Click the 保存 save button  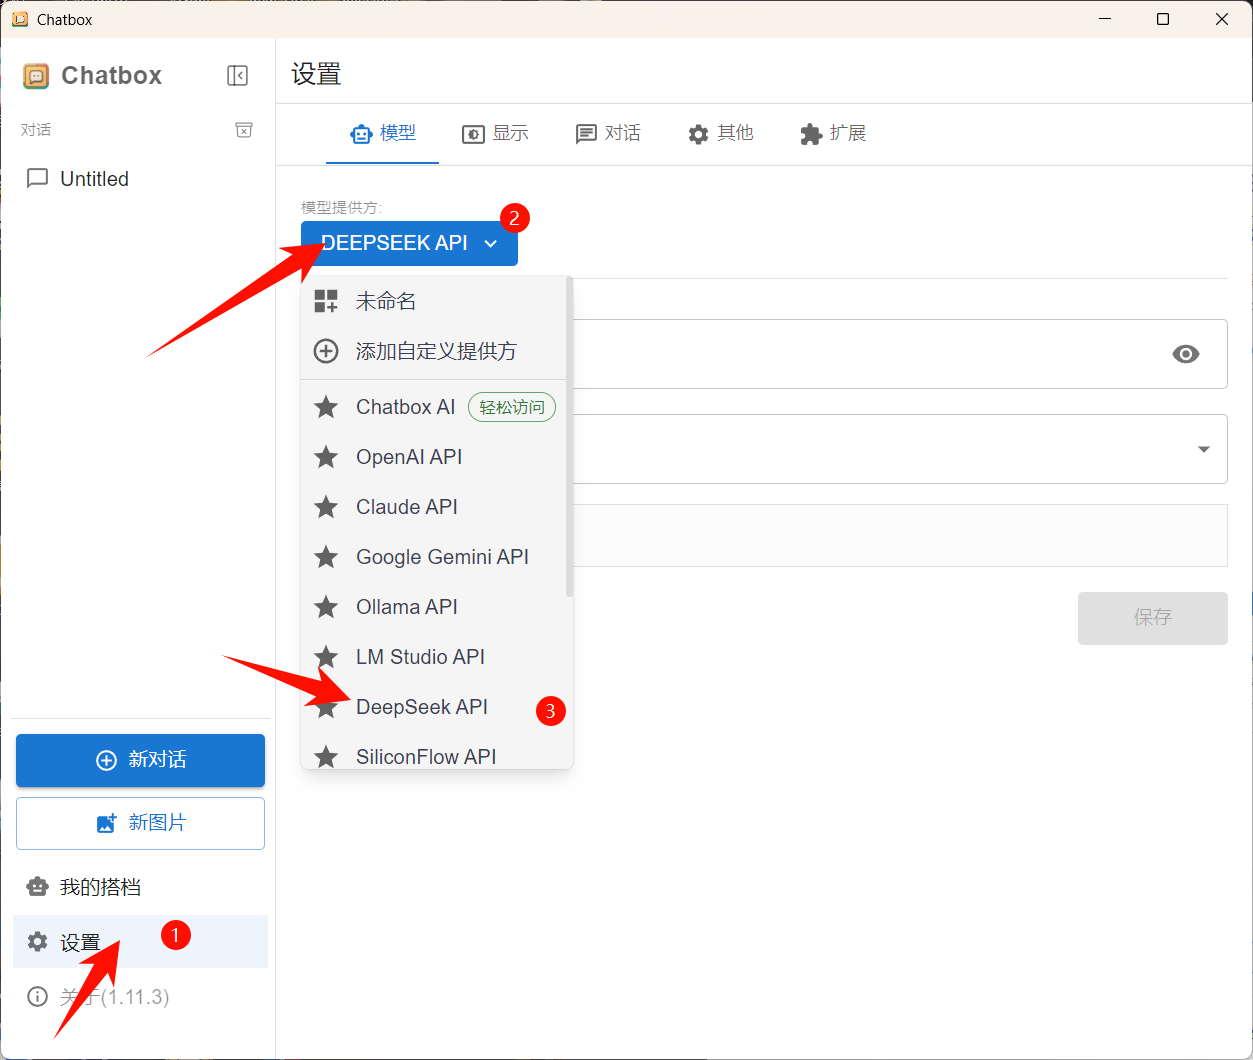pyautogui.click(x=1152, y=618)
